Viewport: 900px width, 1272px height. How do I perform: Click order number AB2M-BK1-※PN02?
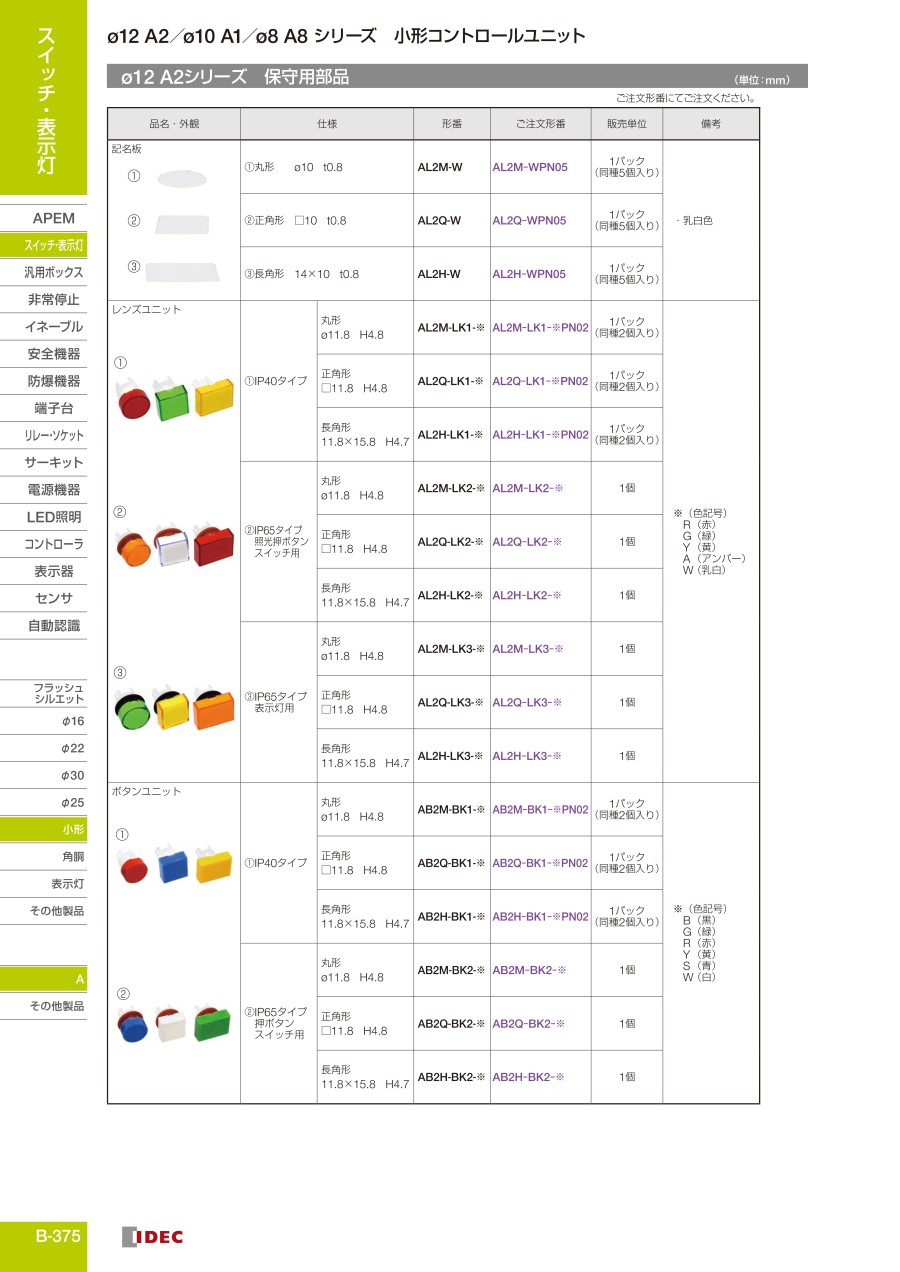[540, 809]
